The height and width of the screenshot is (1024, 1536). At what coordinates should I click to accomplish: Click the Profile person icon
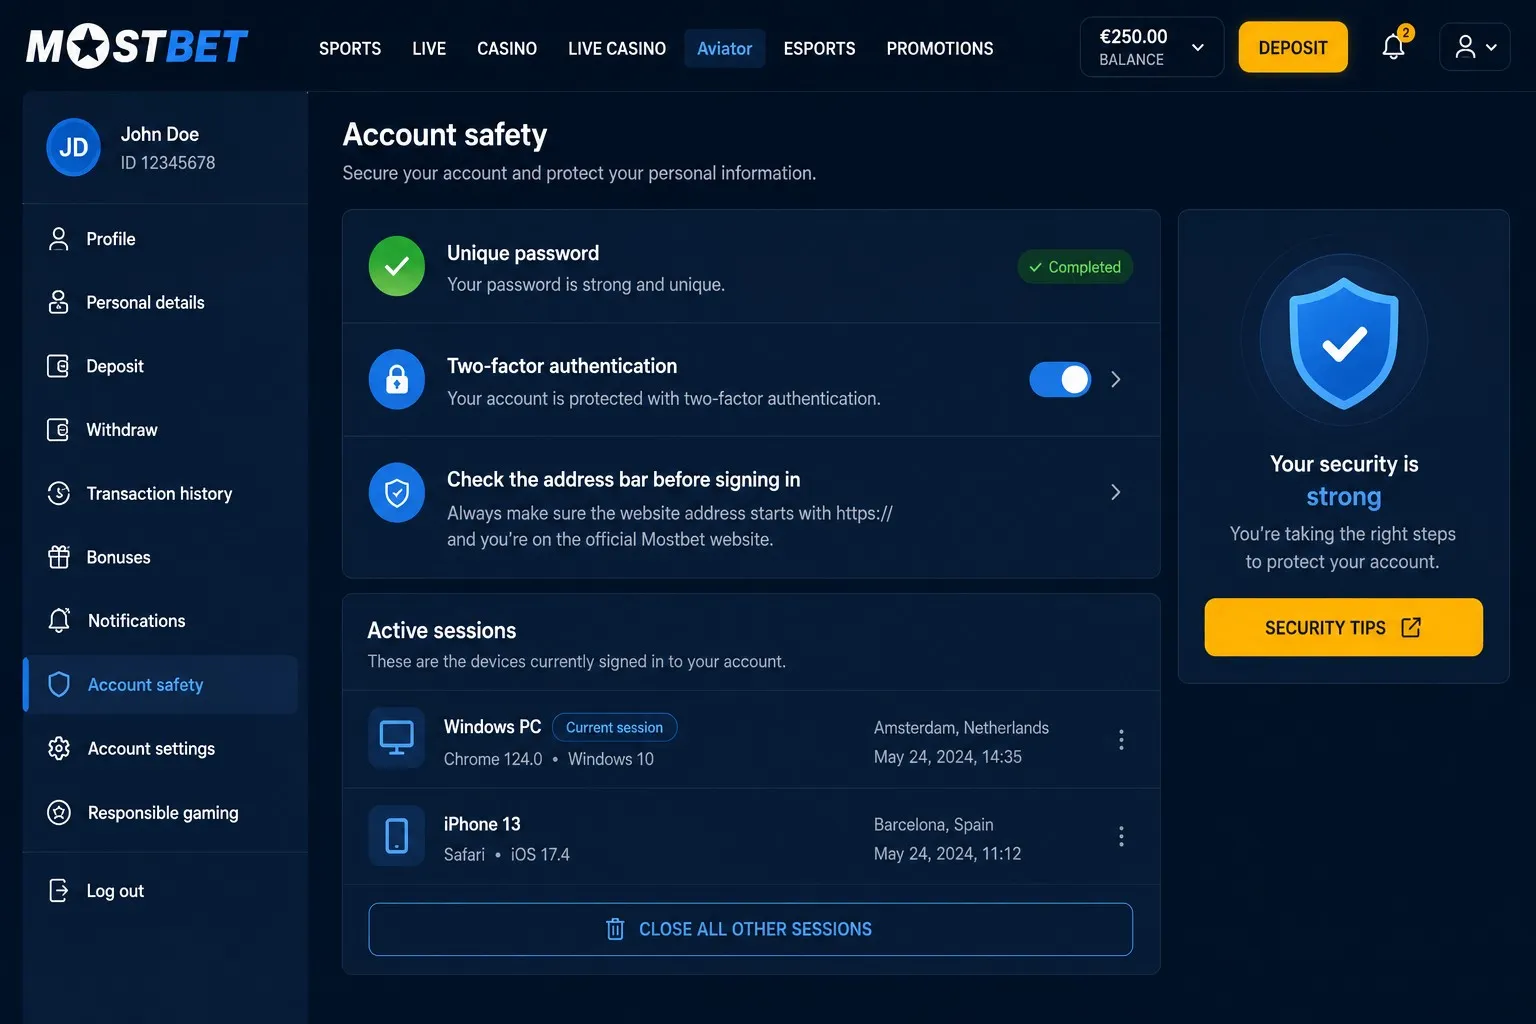tap(59, 238)
